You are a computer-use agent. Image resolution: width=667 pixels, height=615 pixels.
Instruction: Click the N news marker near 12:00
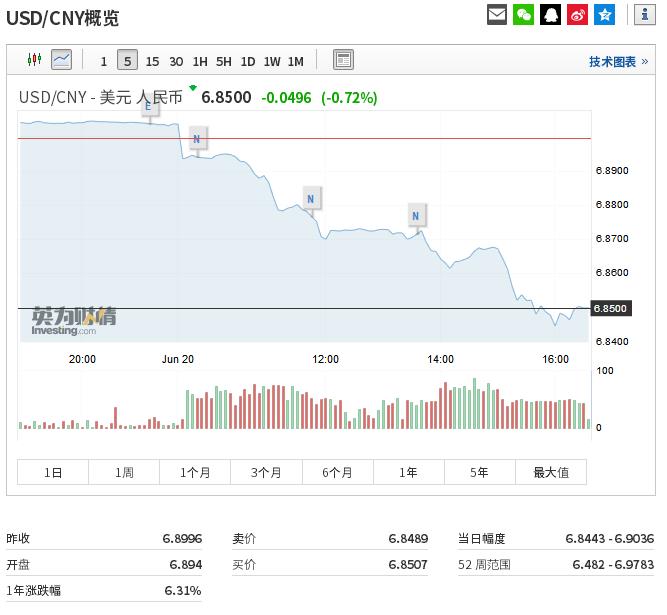[x=311, y=199]
